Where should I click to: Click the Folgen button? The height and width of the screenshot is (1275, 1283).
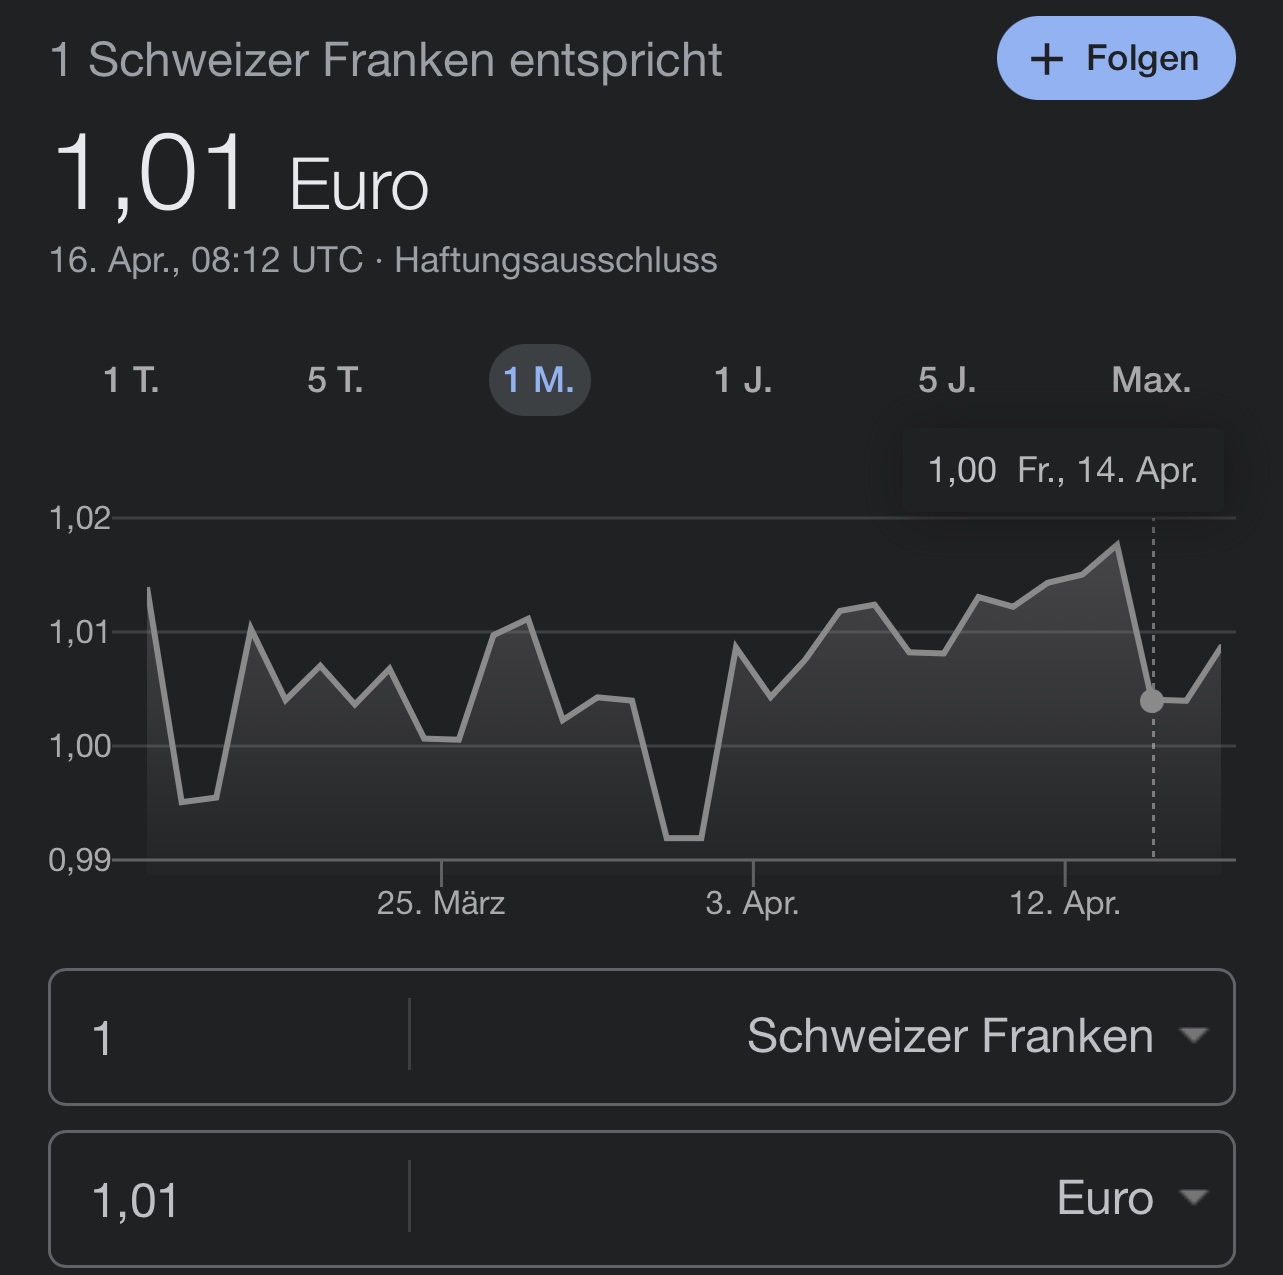click(x=1116, y=58)
